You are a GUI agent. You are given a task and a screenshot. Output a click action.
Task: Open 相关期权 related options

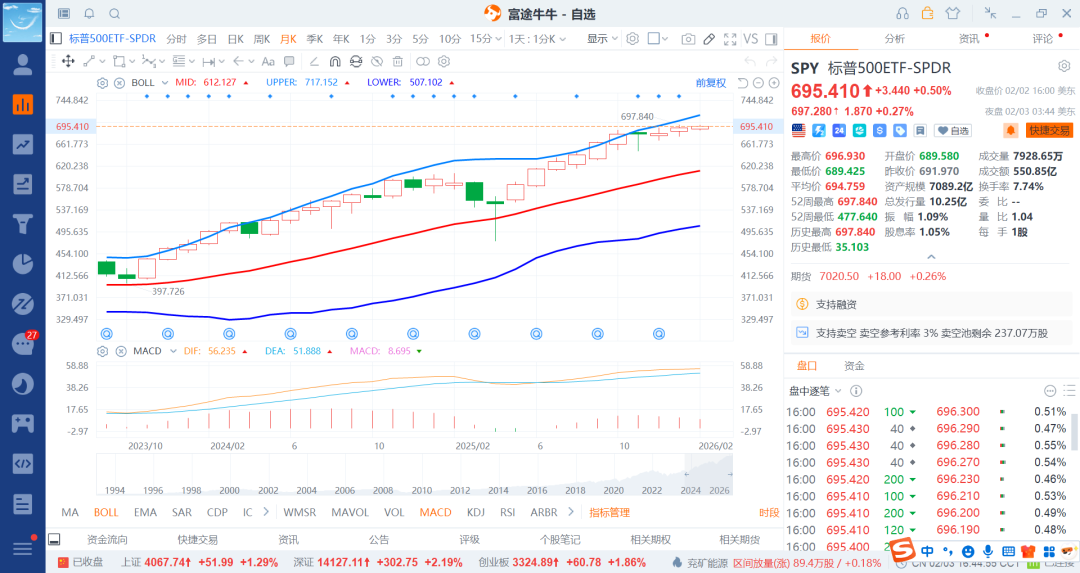tap(650, 540)
